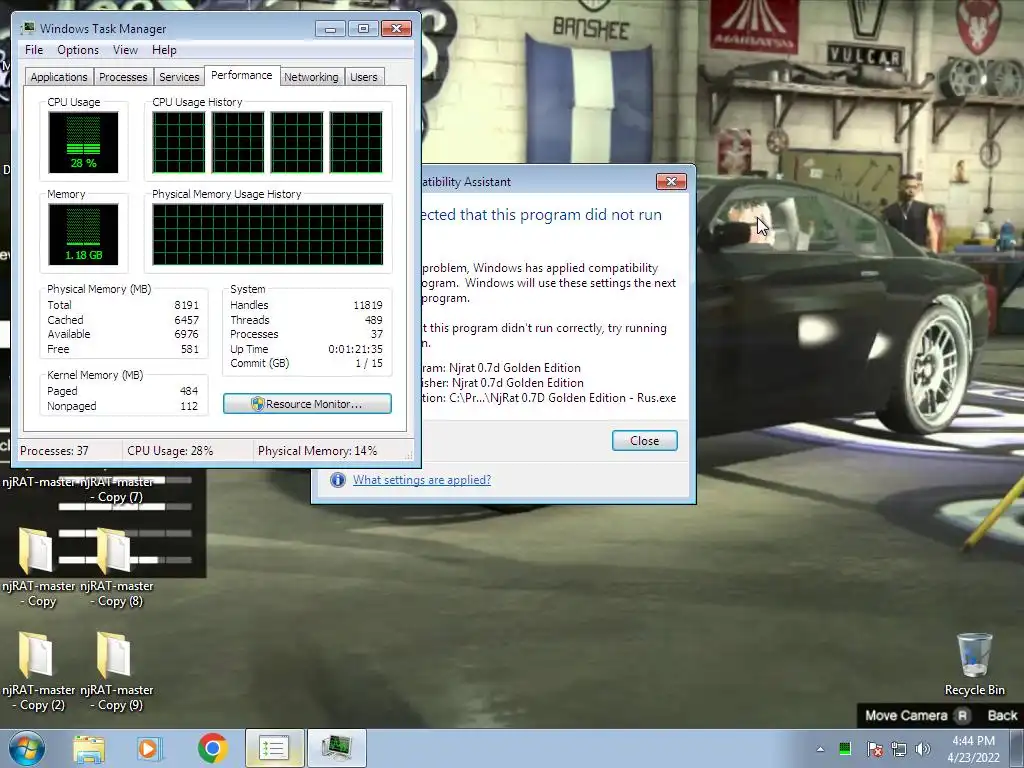Image resolution: width=1024 pixels, height=768 pixels.
Task: Click the CPU Usage 28% meter
Action: 83,142
